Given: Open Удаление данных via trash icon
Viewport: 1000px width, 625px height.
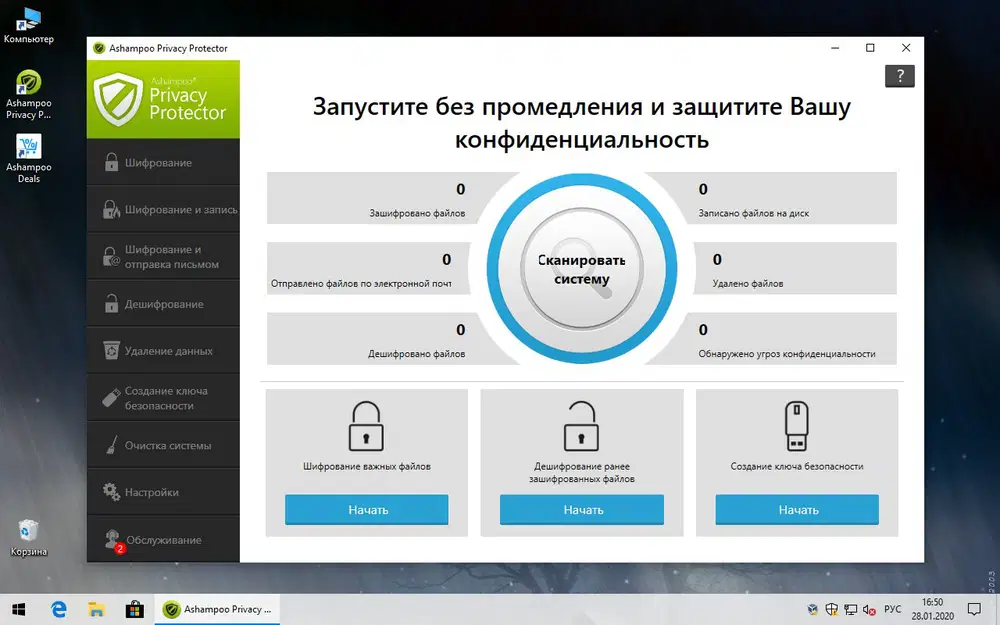Looking at the screenshot, I should pos(163,349).
